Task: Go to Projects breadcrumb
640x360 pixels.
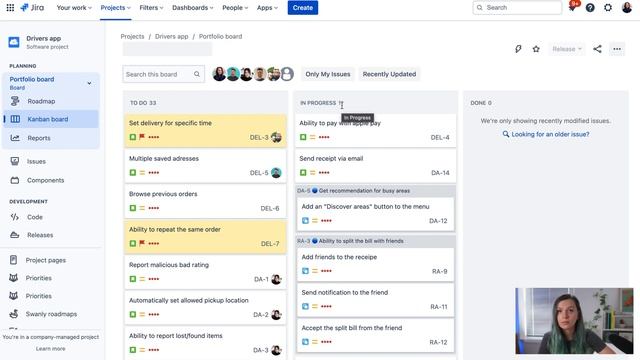Action: [x=132, y=36]
